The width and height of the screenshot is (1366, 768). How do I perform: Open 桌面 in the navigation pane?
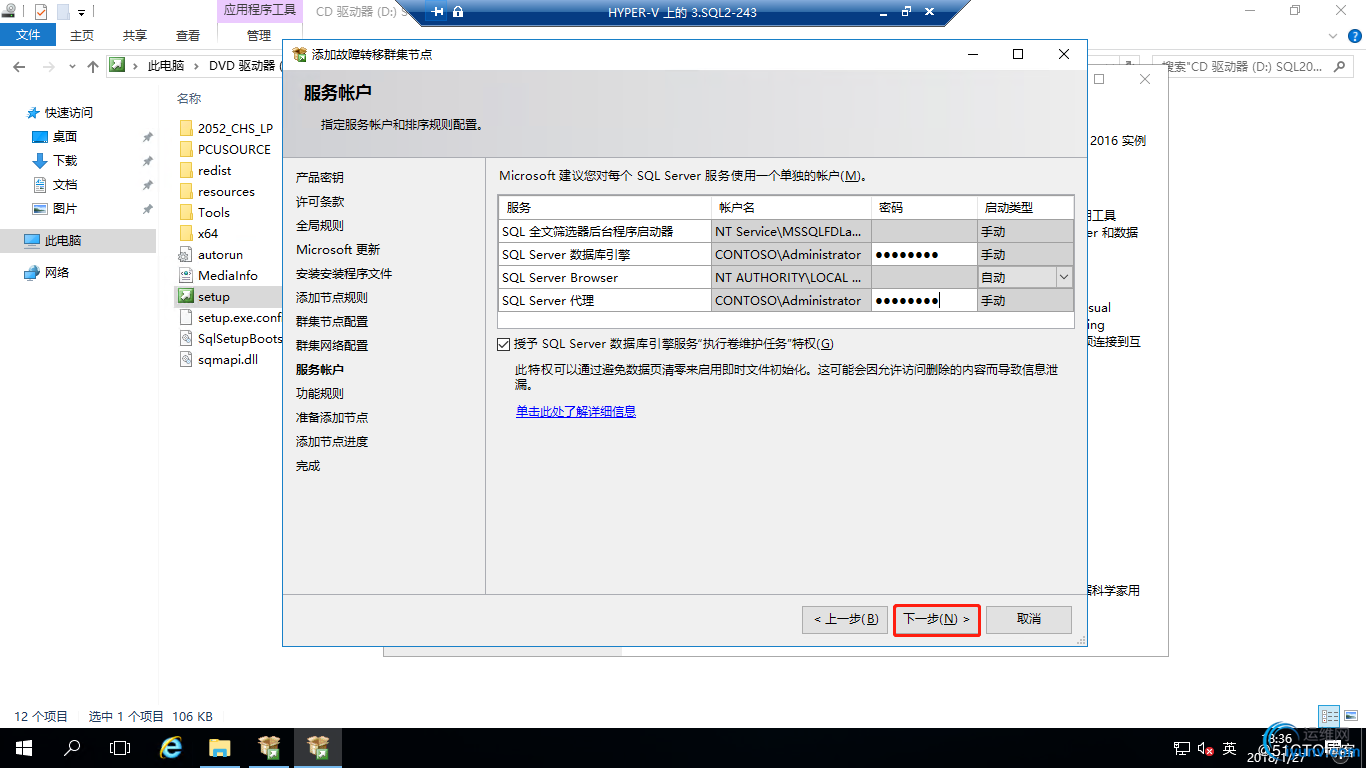(x=65, y=137)
